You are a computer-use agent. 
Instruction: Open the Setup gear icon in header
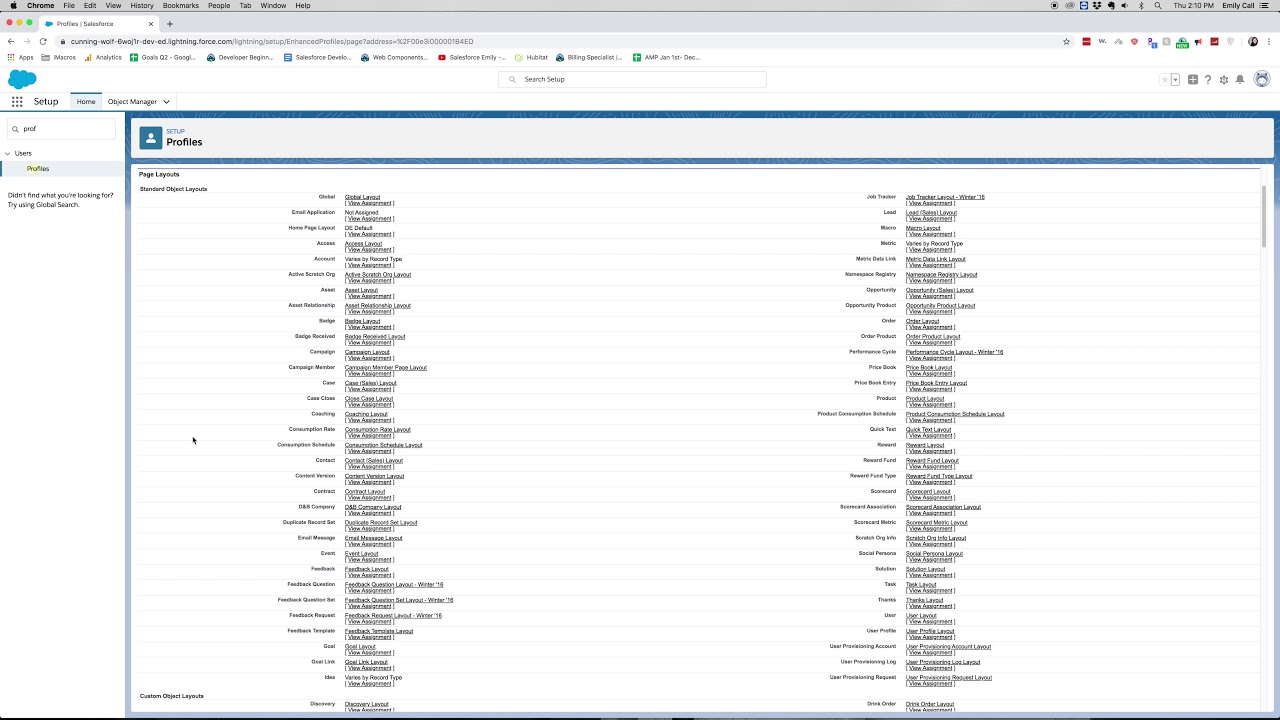(x=1224, y=80)
